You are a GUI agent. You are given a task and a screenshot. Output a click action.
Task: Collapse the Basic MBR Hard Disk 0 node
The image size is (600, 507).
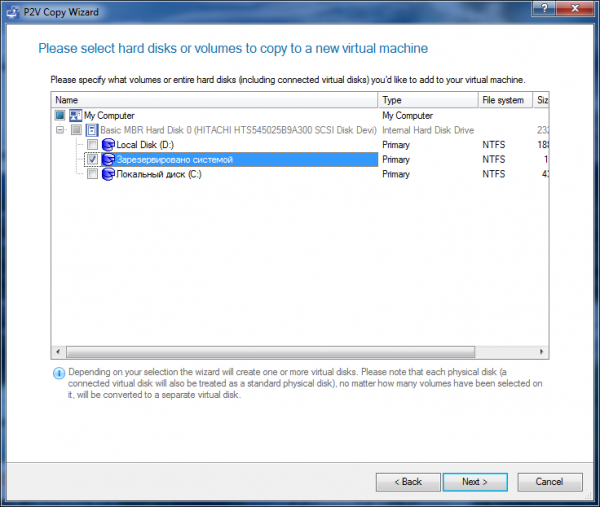[60, 130]
